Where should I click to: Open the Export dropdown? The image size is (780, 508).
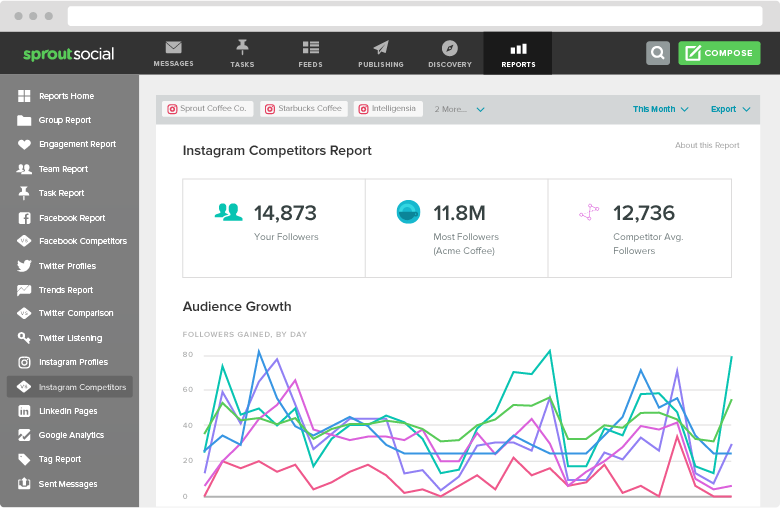tap(730, 109)
